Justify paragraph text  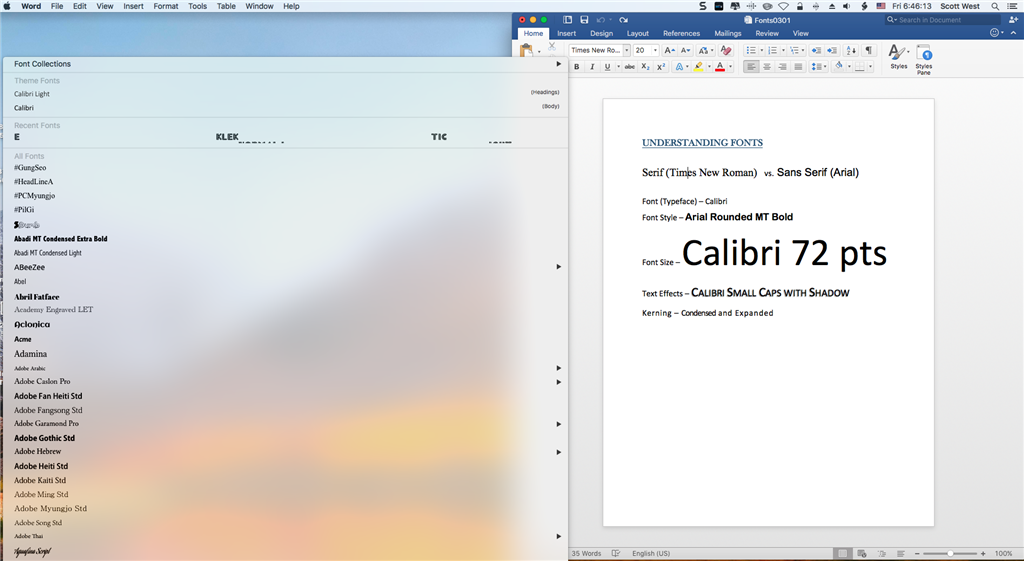798,67
